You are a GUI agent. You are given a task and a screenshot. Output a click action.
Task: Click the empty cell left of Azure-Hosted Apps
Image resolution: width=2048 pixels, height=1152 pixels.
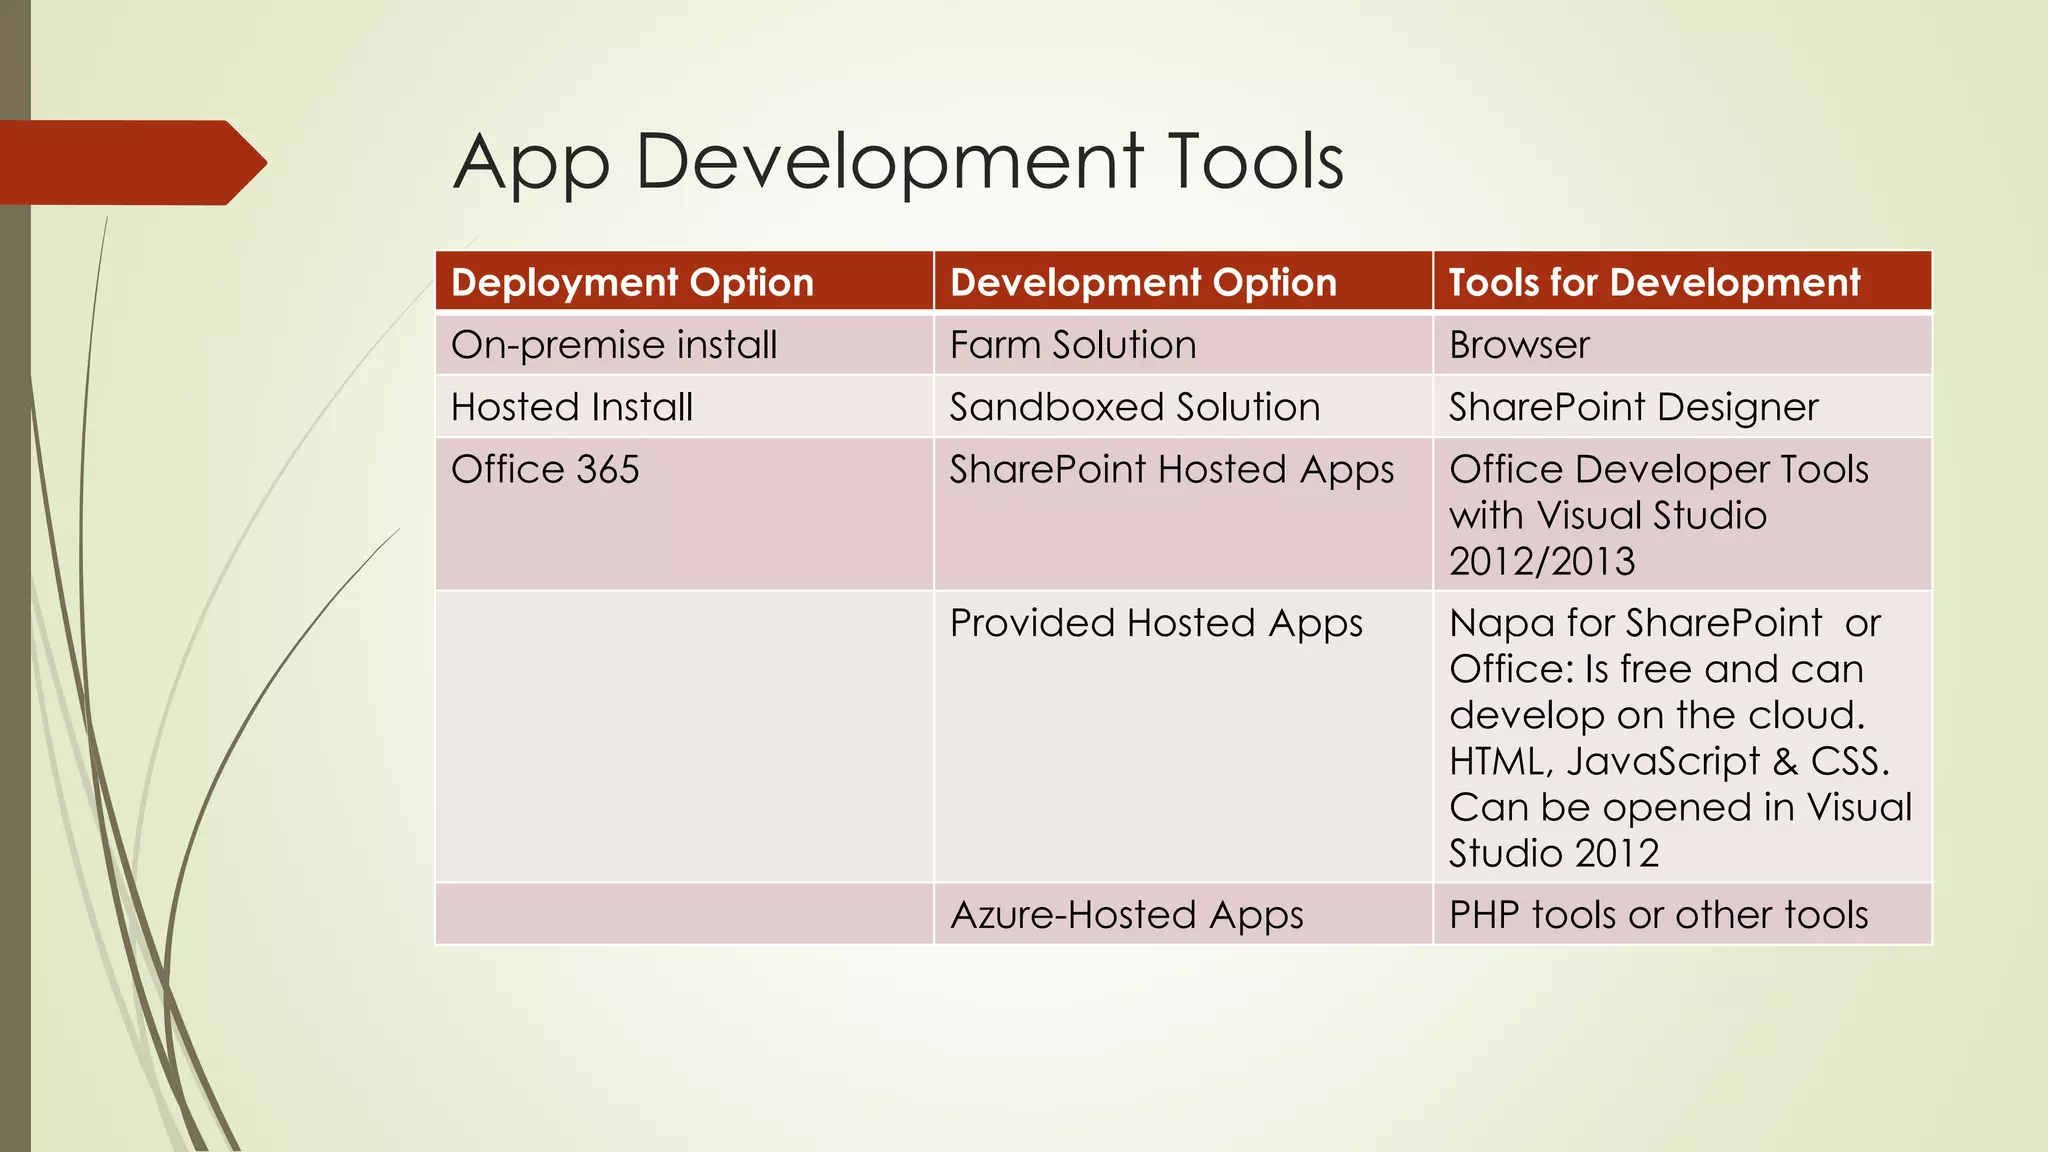pos(684,915)
